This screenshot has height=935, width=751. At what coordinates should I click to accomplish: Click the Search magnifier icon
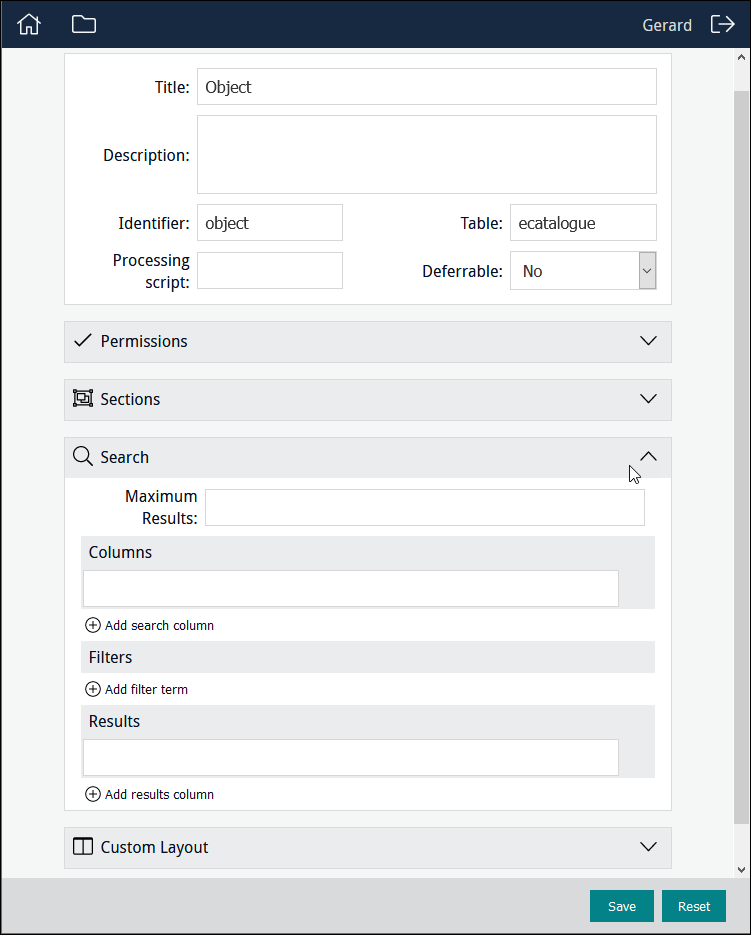(x=82, y=457)
